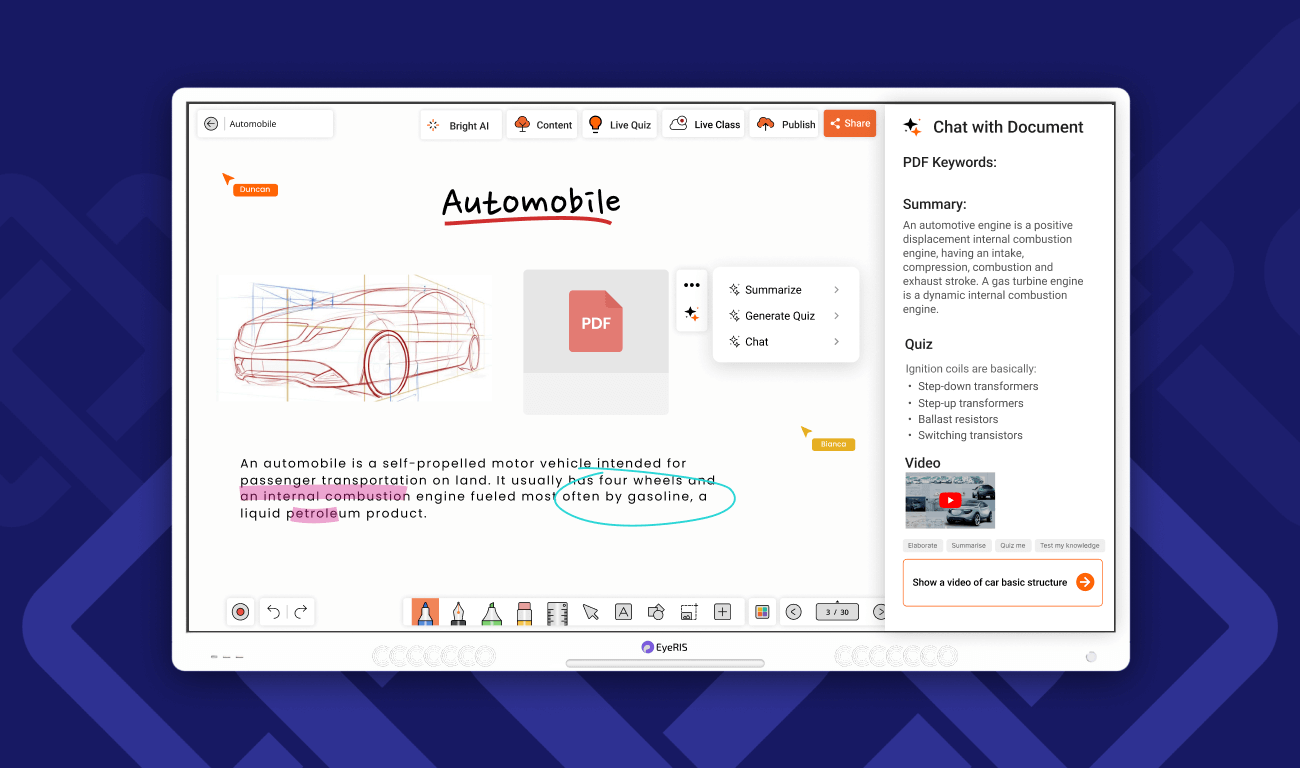
Task: Click the Summarise suggestion chip
Action: click(x=968, y=546)
